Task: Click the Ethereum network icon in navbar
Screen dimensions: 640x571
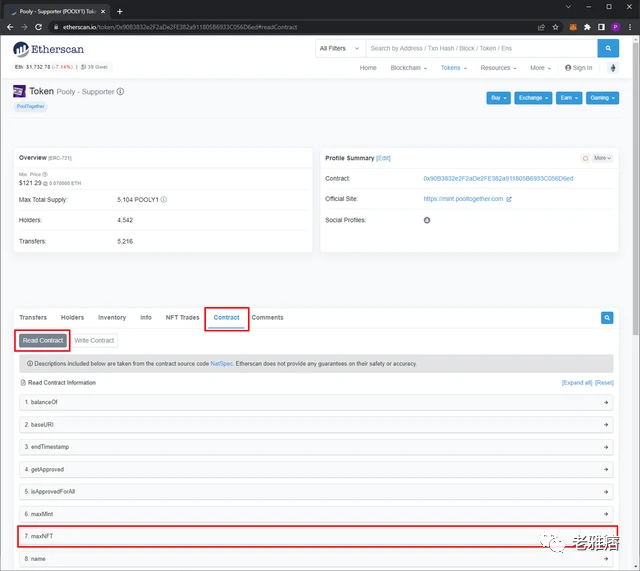Action: pos(613,68)
